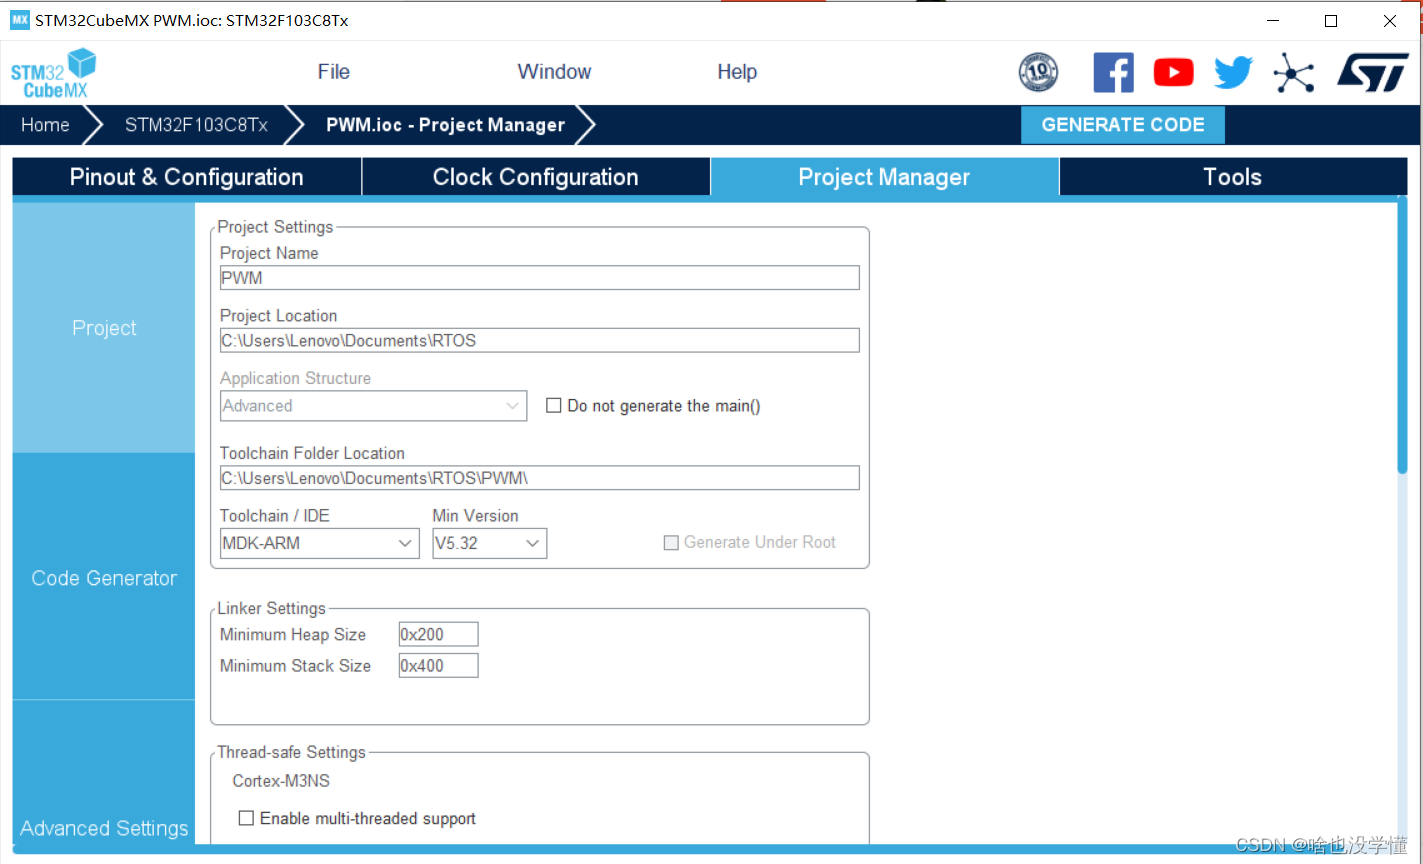Select the STM32F103C8Tx breadcrumb
This screenshot has width=1423, height=864.
(x=196, y=125)
